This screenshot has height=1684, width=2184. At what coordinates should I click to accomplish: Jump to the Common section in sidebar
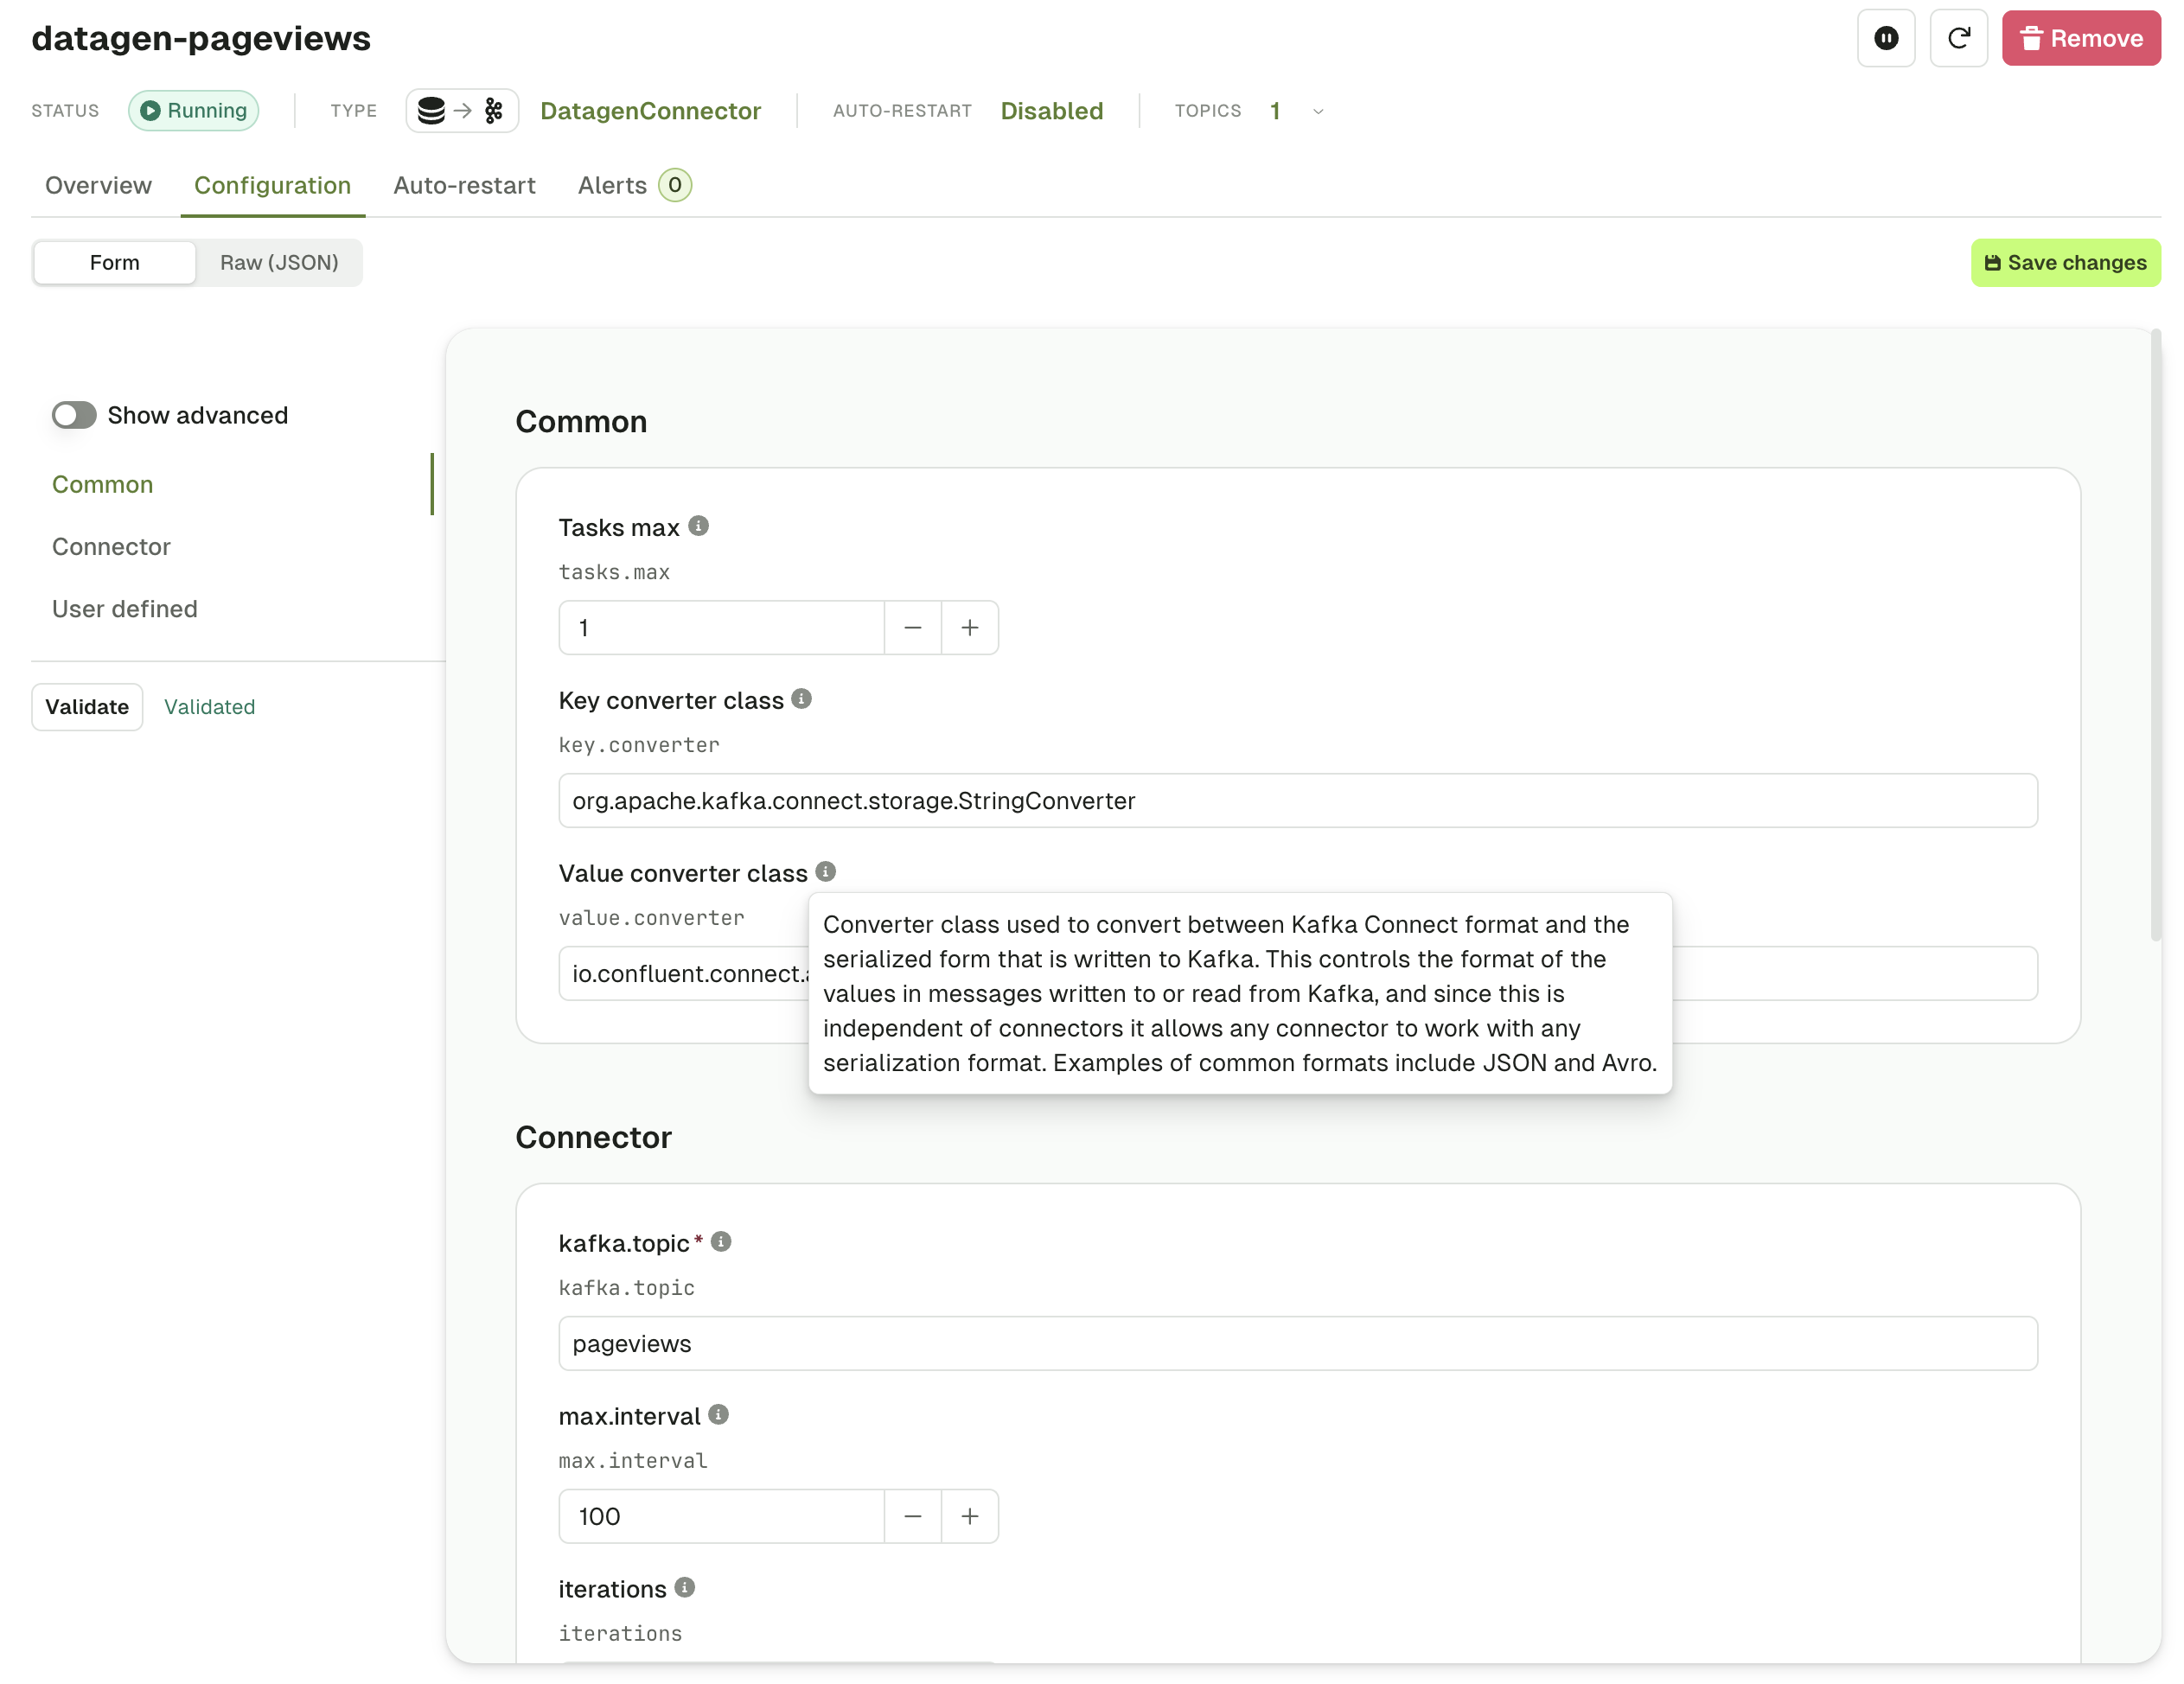click(103, 484)
